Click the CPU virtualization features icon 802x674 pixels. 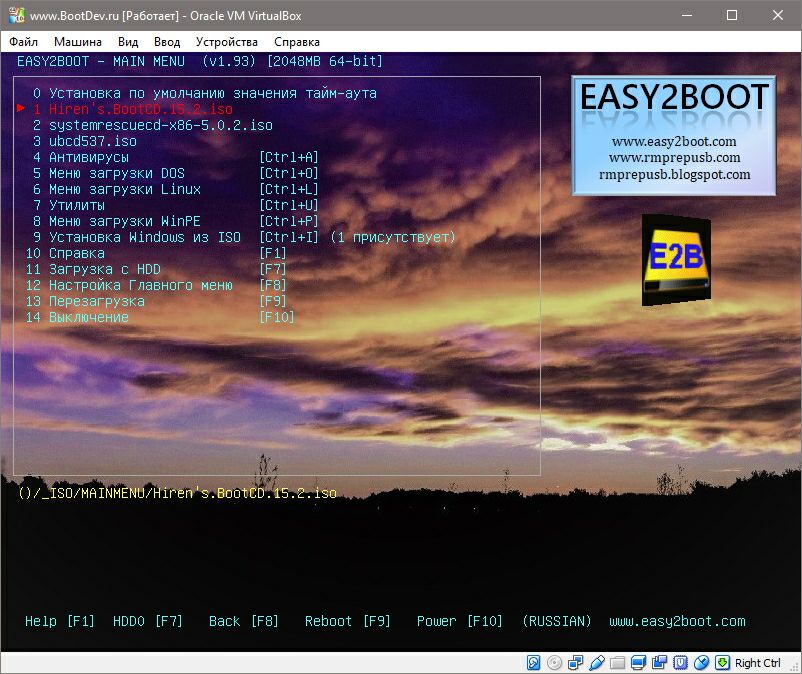(680, 663)
